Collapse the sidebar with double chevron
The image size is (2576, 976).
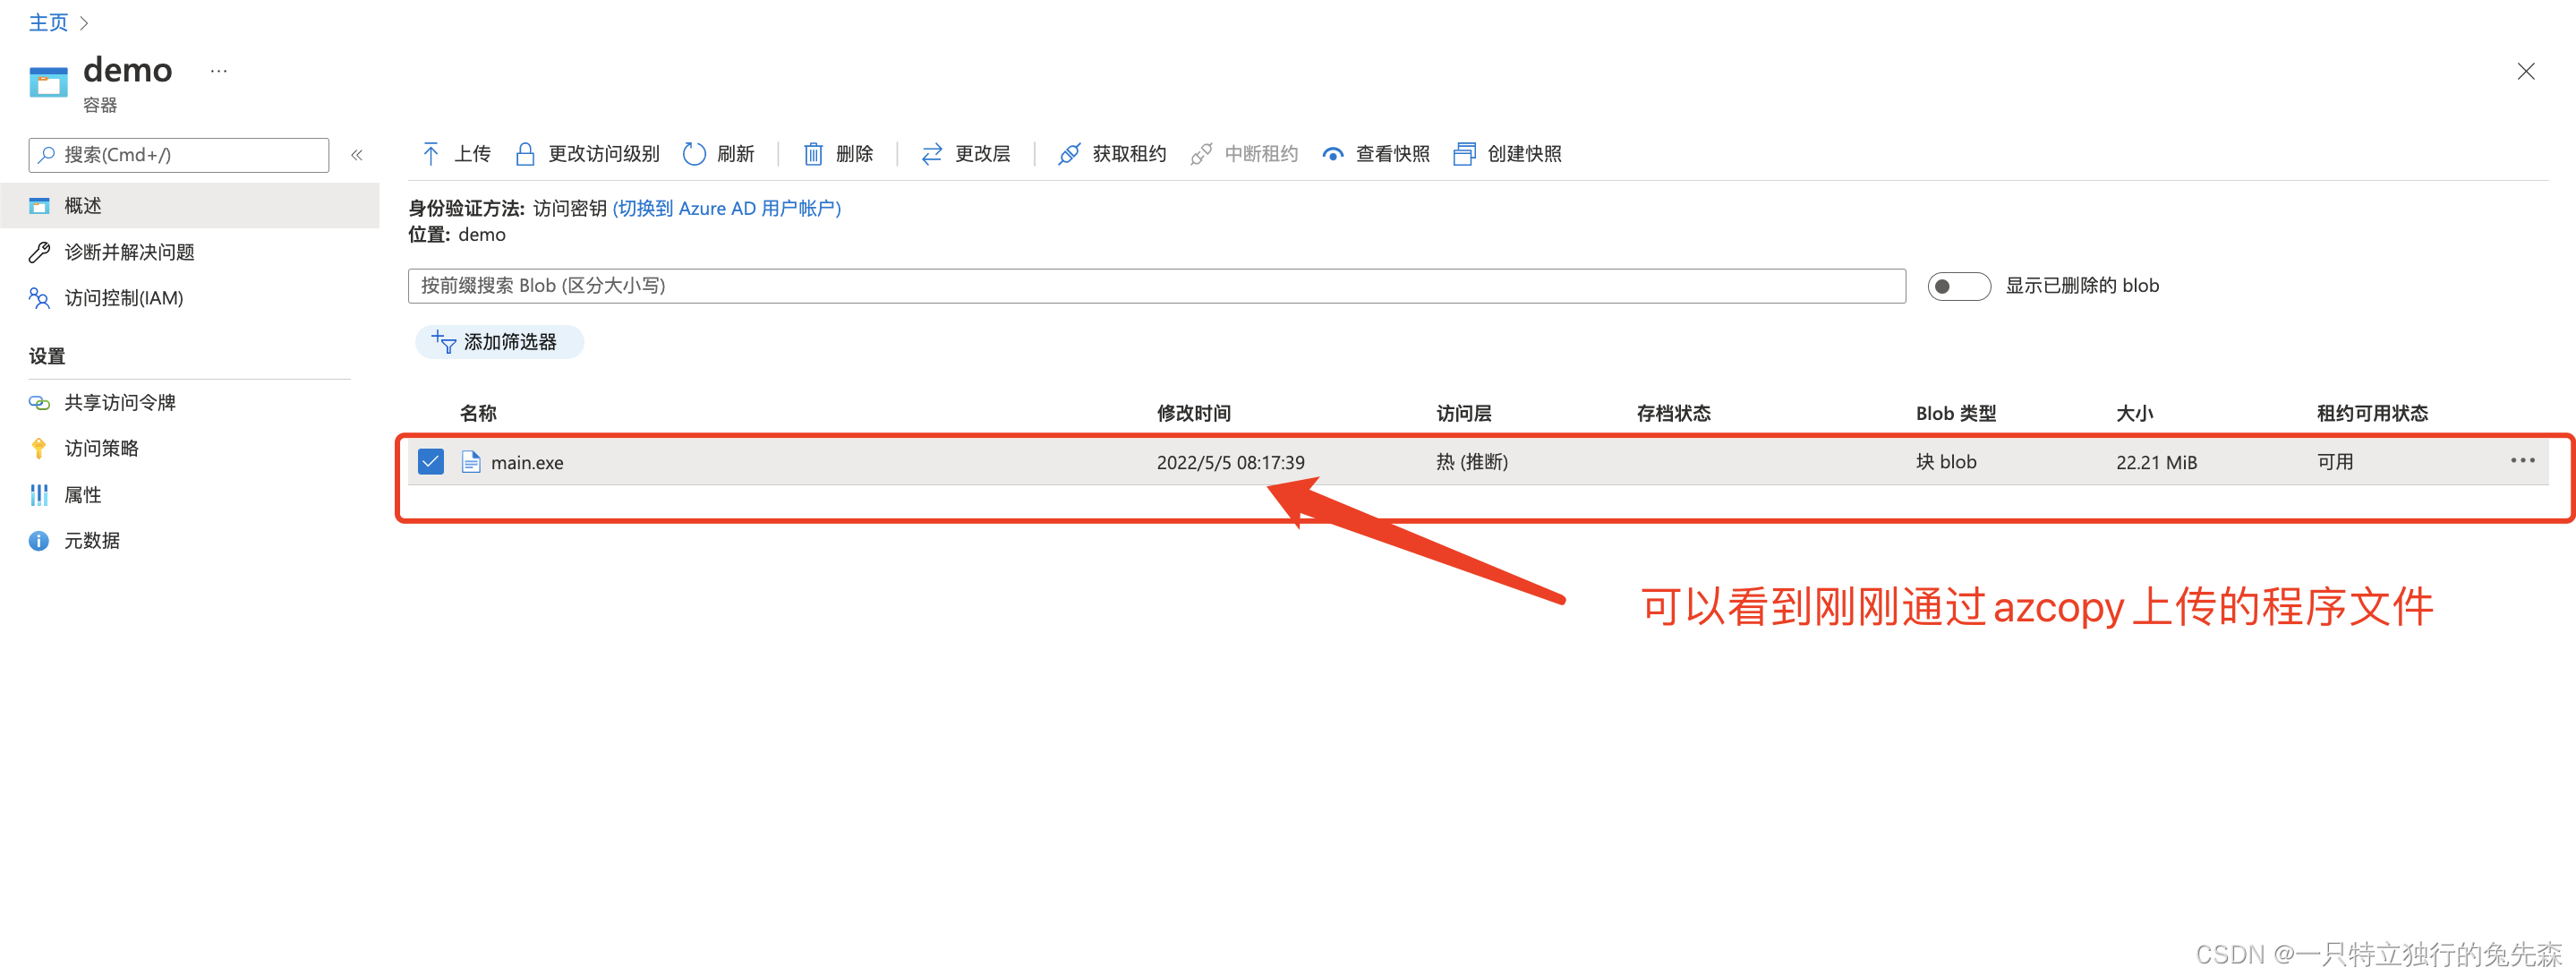click(x=357, y=155)
